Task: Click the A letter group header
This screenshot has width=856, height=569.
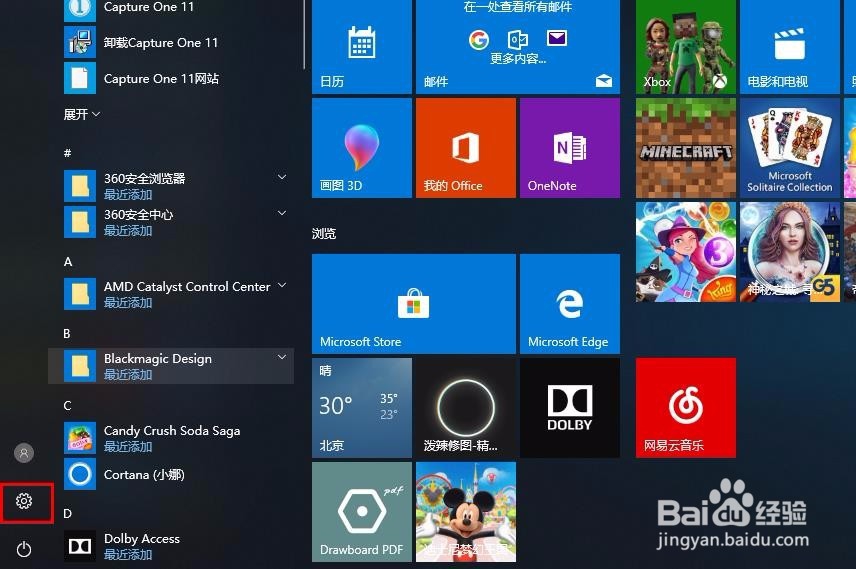Action: tap(68, 262)
